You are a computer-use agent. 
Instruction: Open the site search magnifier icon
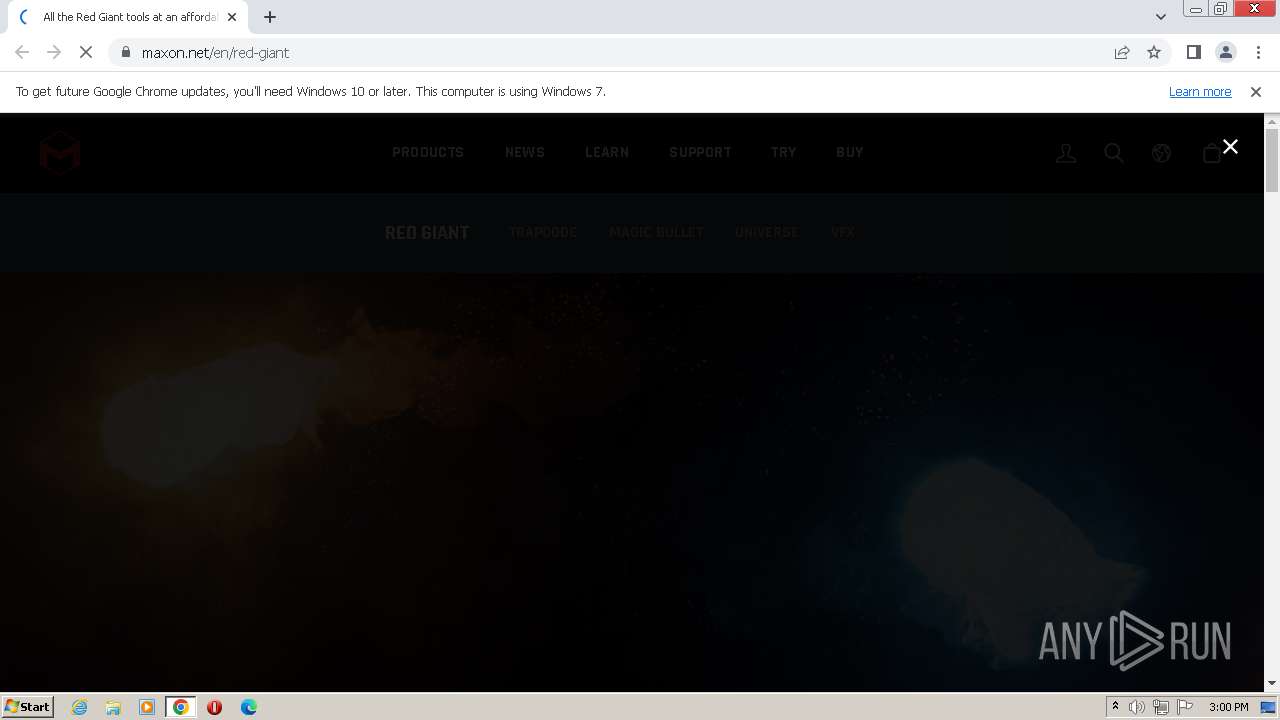point(1114,153)
